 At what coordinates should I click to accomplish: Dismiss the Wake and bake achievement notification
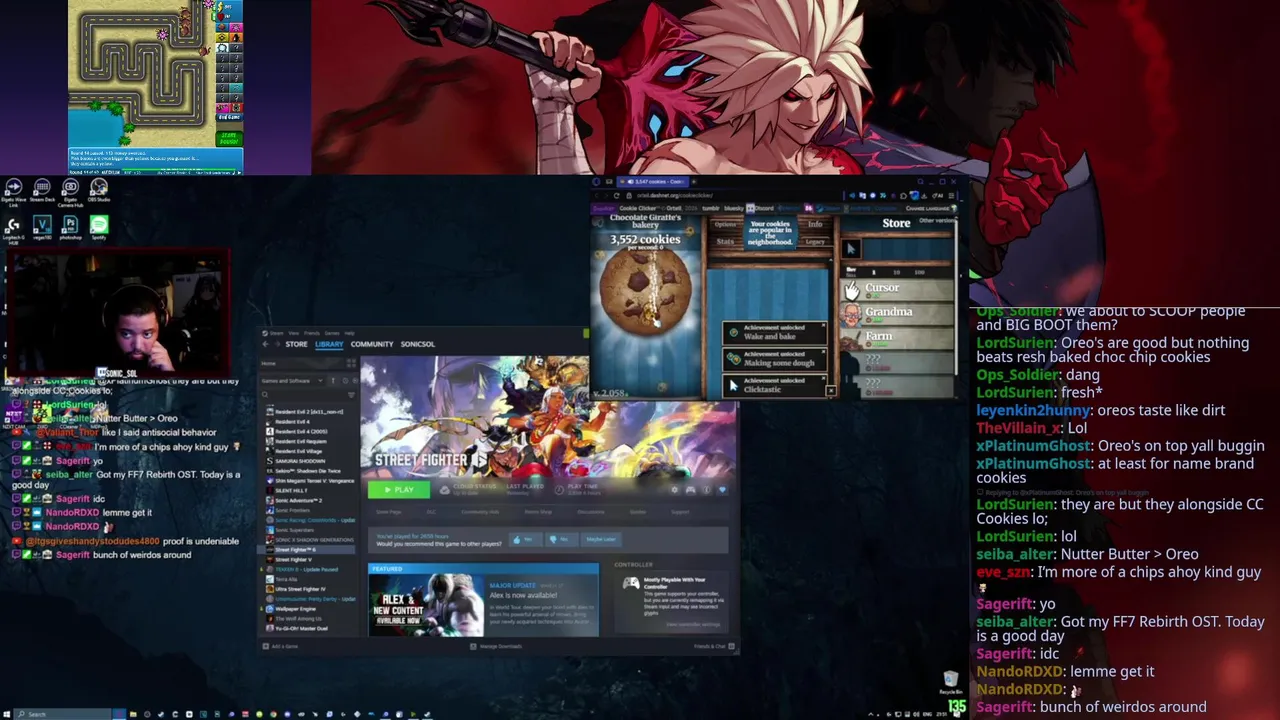coord(823,325)
